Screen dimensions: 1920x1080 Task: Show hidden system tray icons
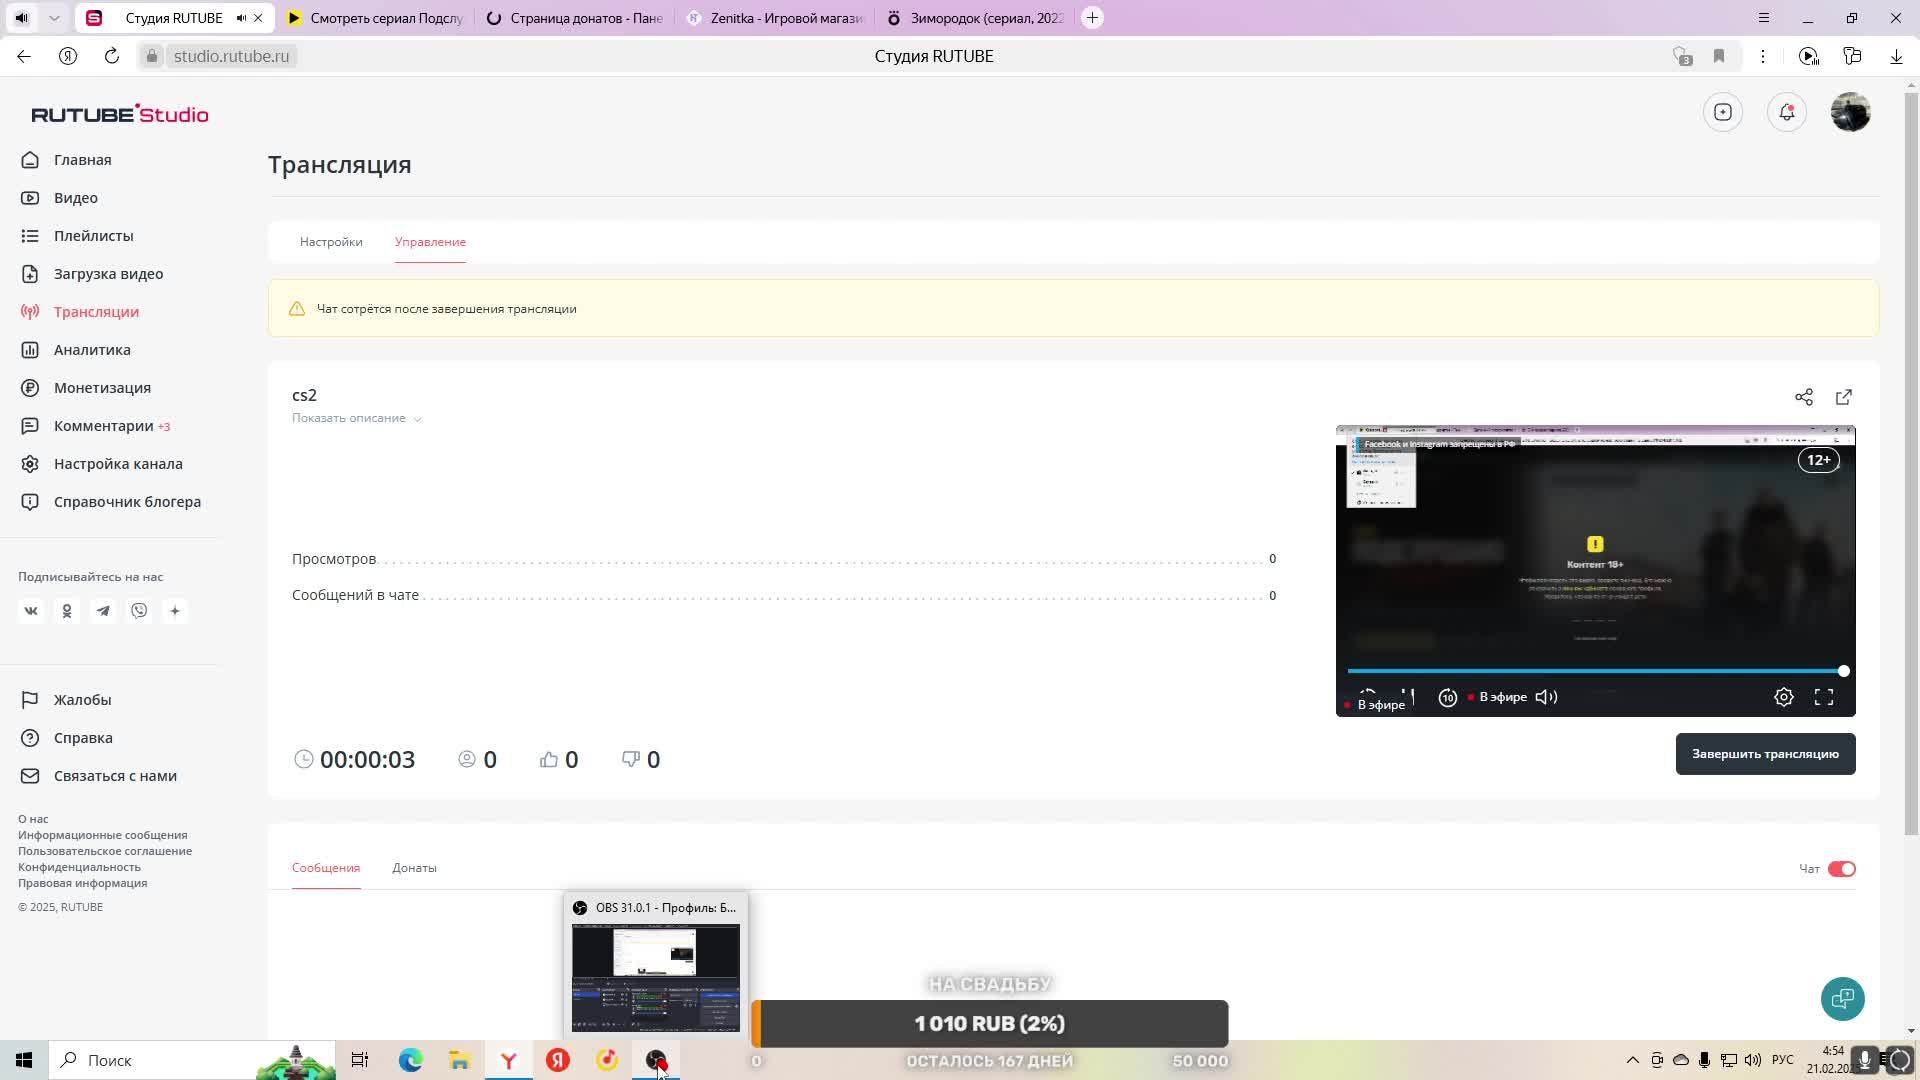[1633, 1060]
